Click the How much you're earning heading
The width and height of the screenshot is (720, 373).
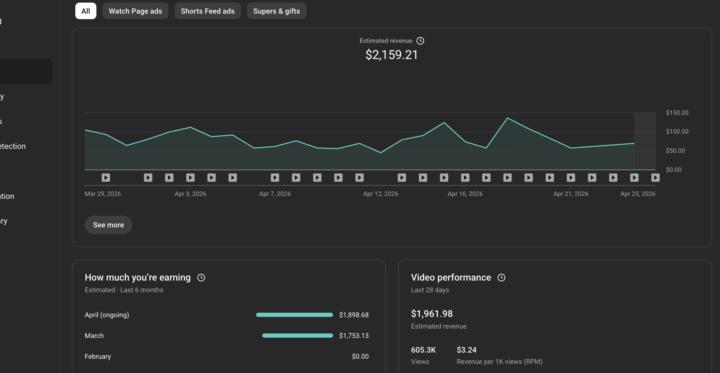pos(138,277)
